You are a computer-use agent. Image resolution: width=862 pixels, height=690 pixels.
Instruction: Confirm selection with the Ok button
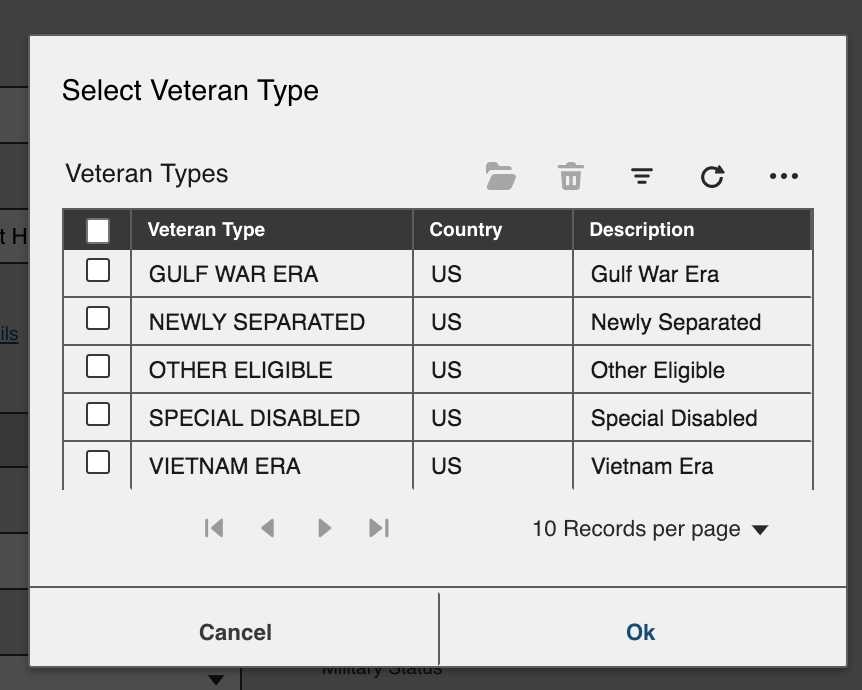(640, 632)
